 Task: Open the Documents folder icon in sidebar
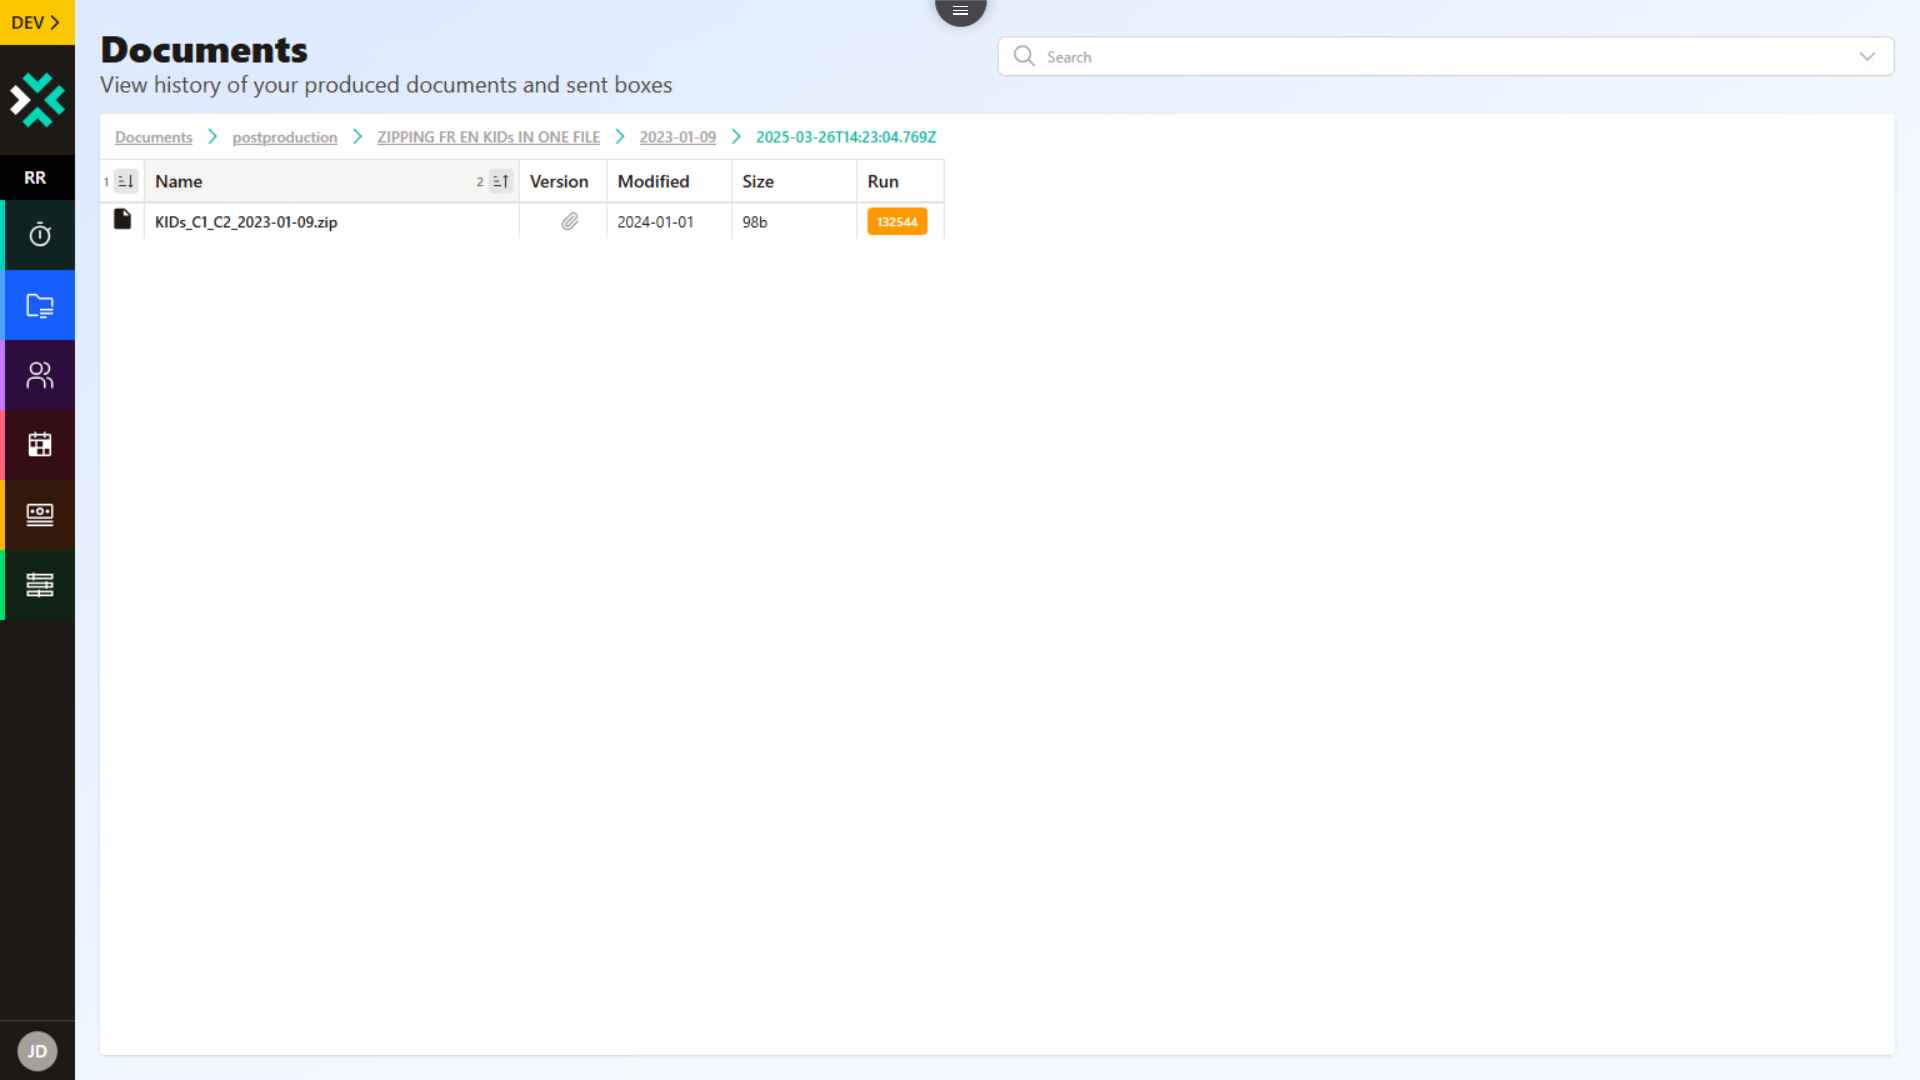(39, 305)
